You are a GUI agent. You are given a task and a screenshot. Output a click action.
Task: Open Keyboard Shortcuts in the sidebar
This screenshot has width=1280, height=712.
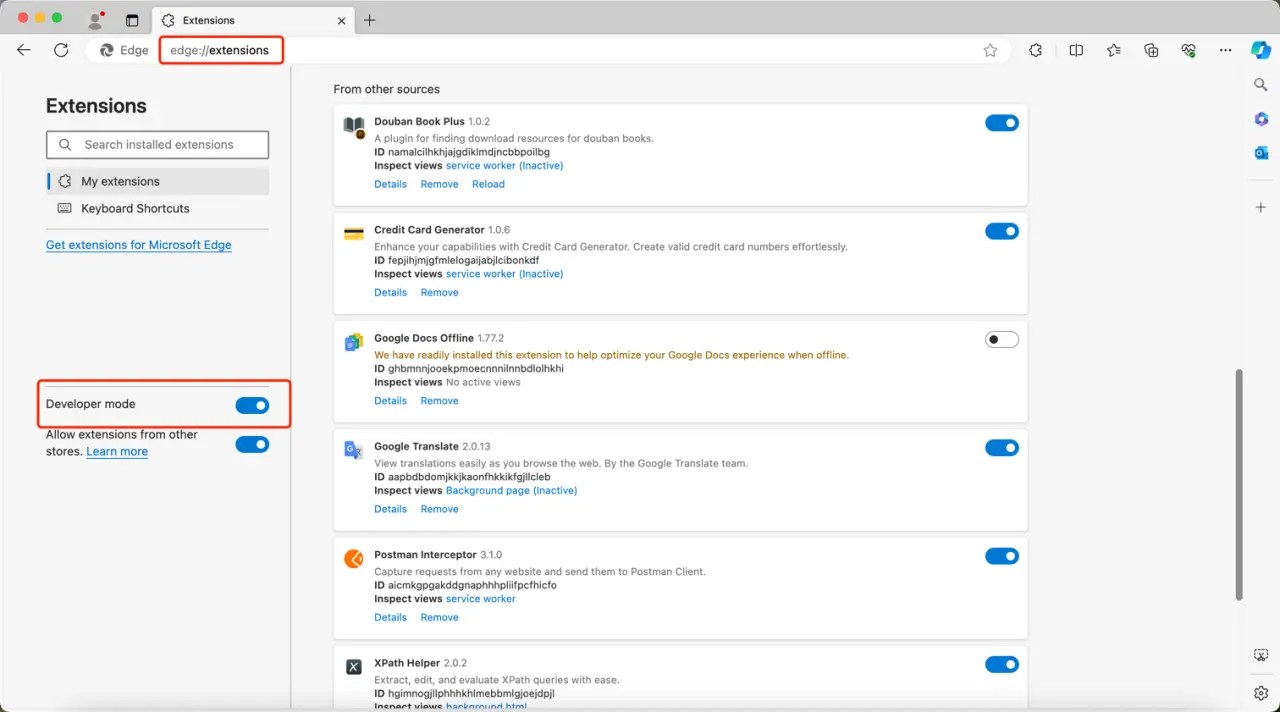coord(158,208)
